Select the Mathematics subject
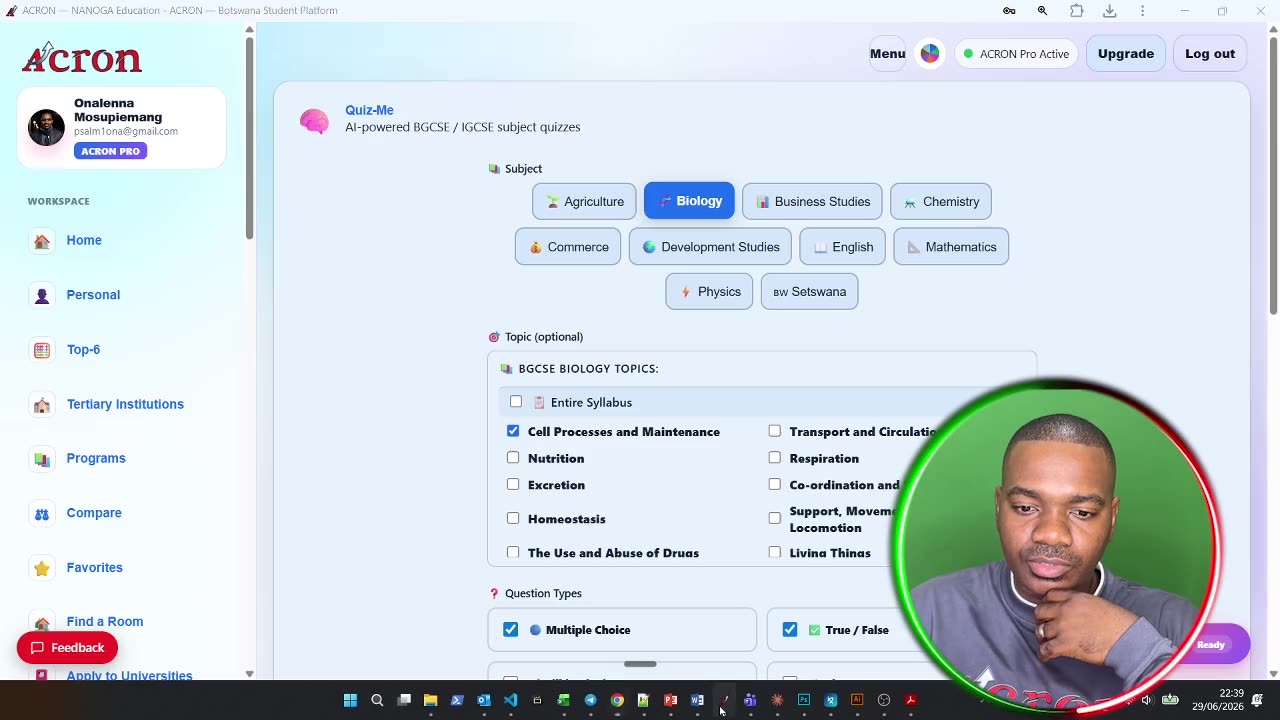This screenshot has width=1280, height=720. [x=951, y=247]
